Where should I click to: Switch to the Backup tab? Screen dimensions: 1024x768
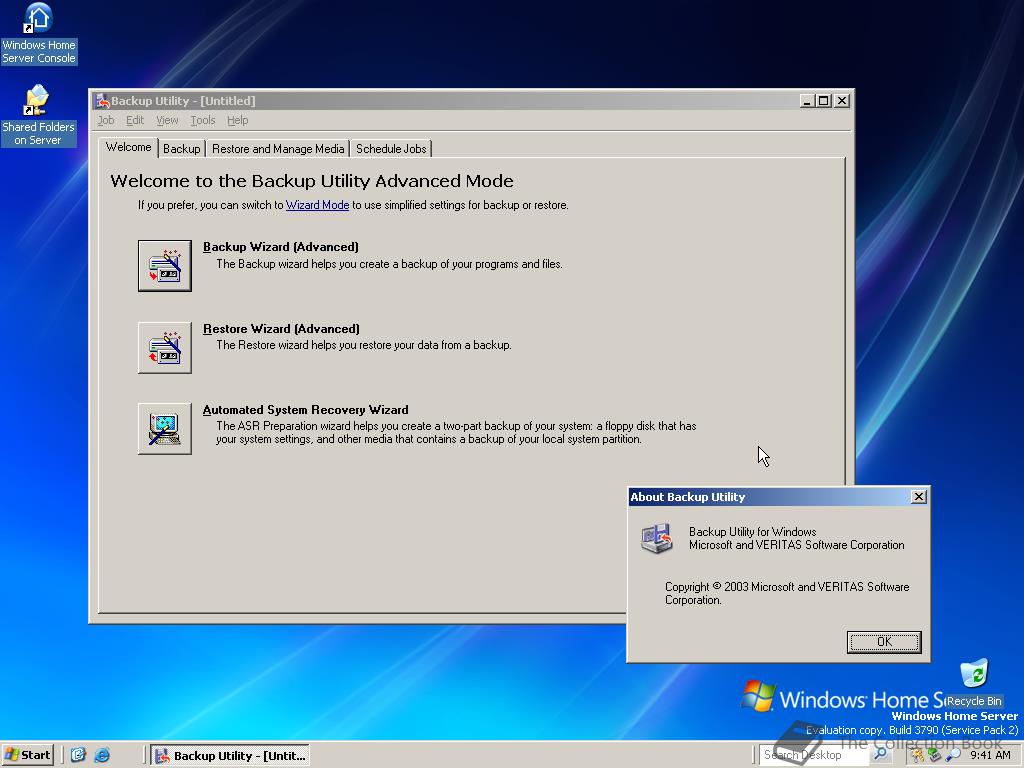(182, 149)
